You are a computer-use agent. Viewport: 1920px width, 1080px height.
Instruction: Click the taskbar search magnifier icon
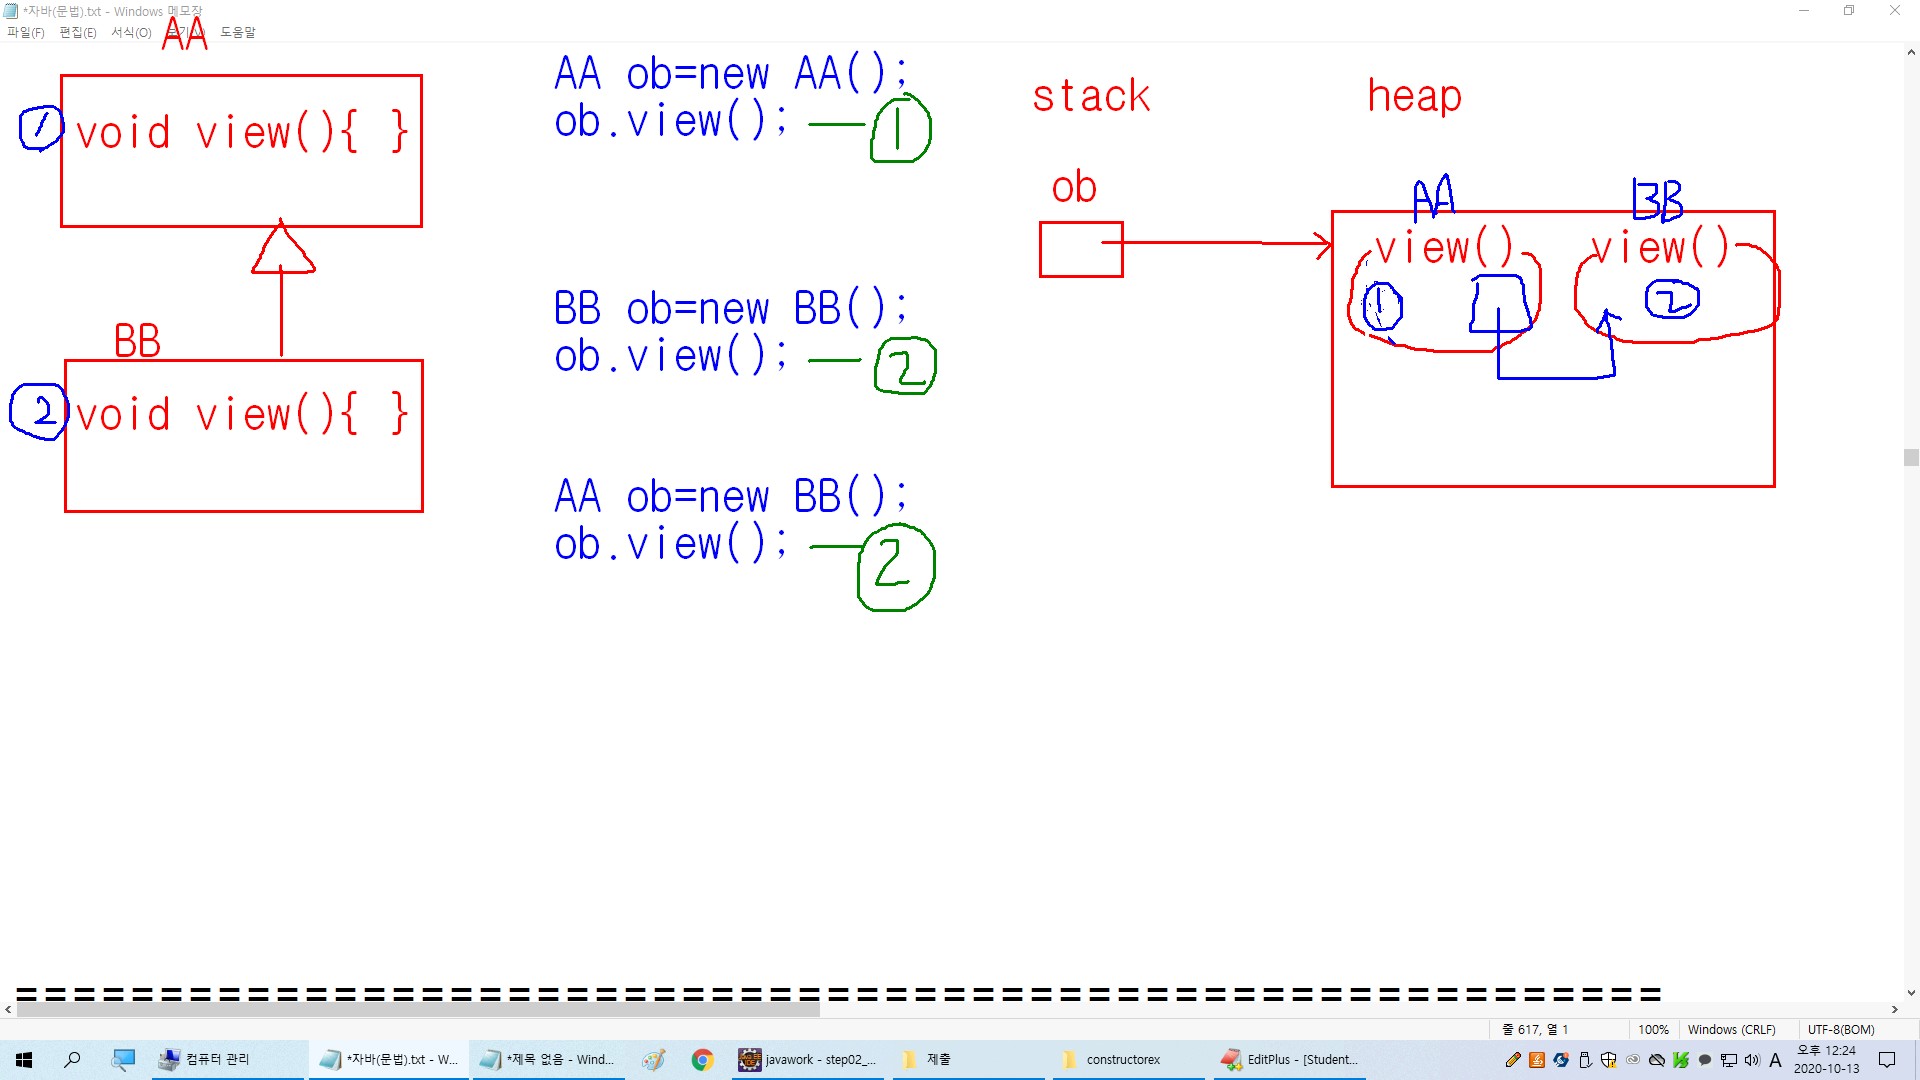tap(72, 1060)
